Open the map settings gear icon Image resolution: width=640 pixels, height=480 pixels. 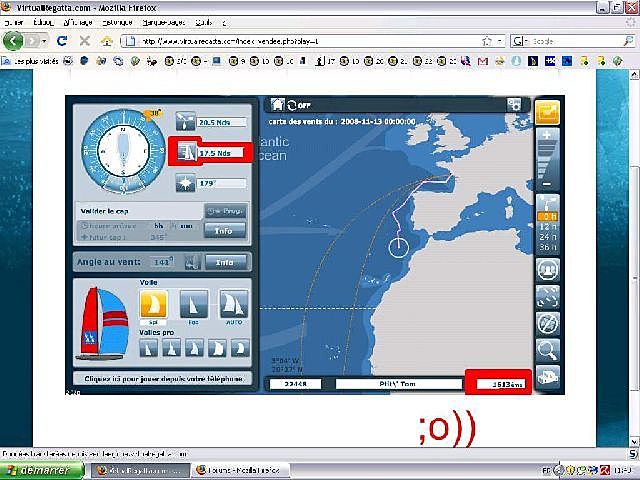514,104
